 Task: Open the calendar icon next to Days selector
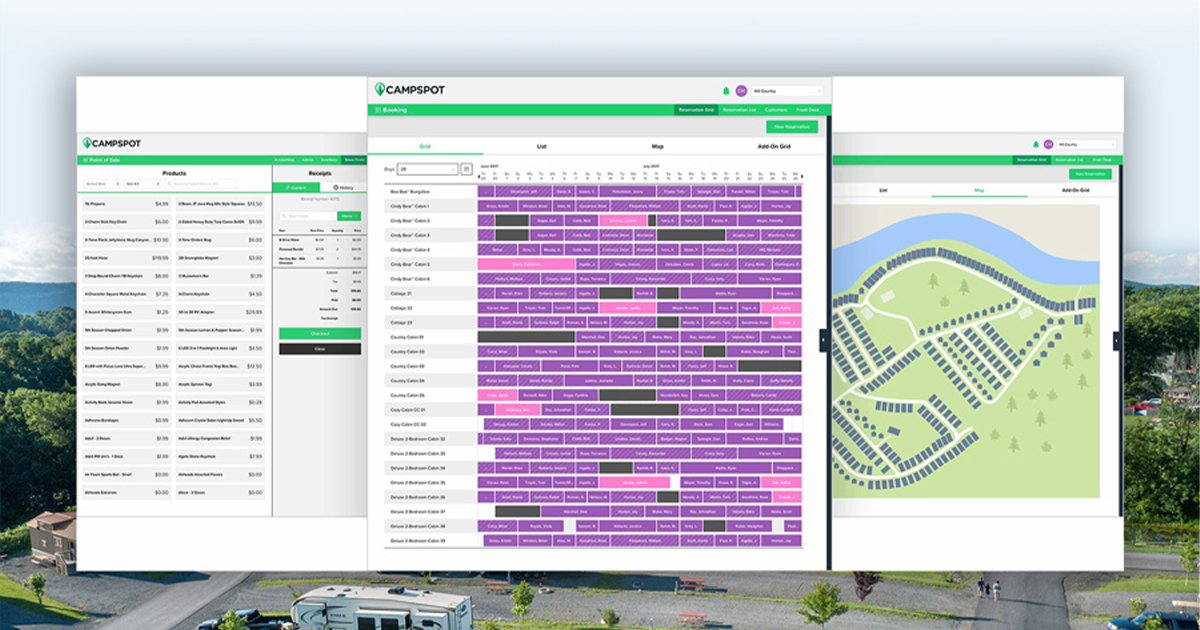(x=466, y=167)
